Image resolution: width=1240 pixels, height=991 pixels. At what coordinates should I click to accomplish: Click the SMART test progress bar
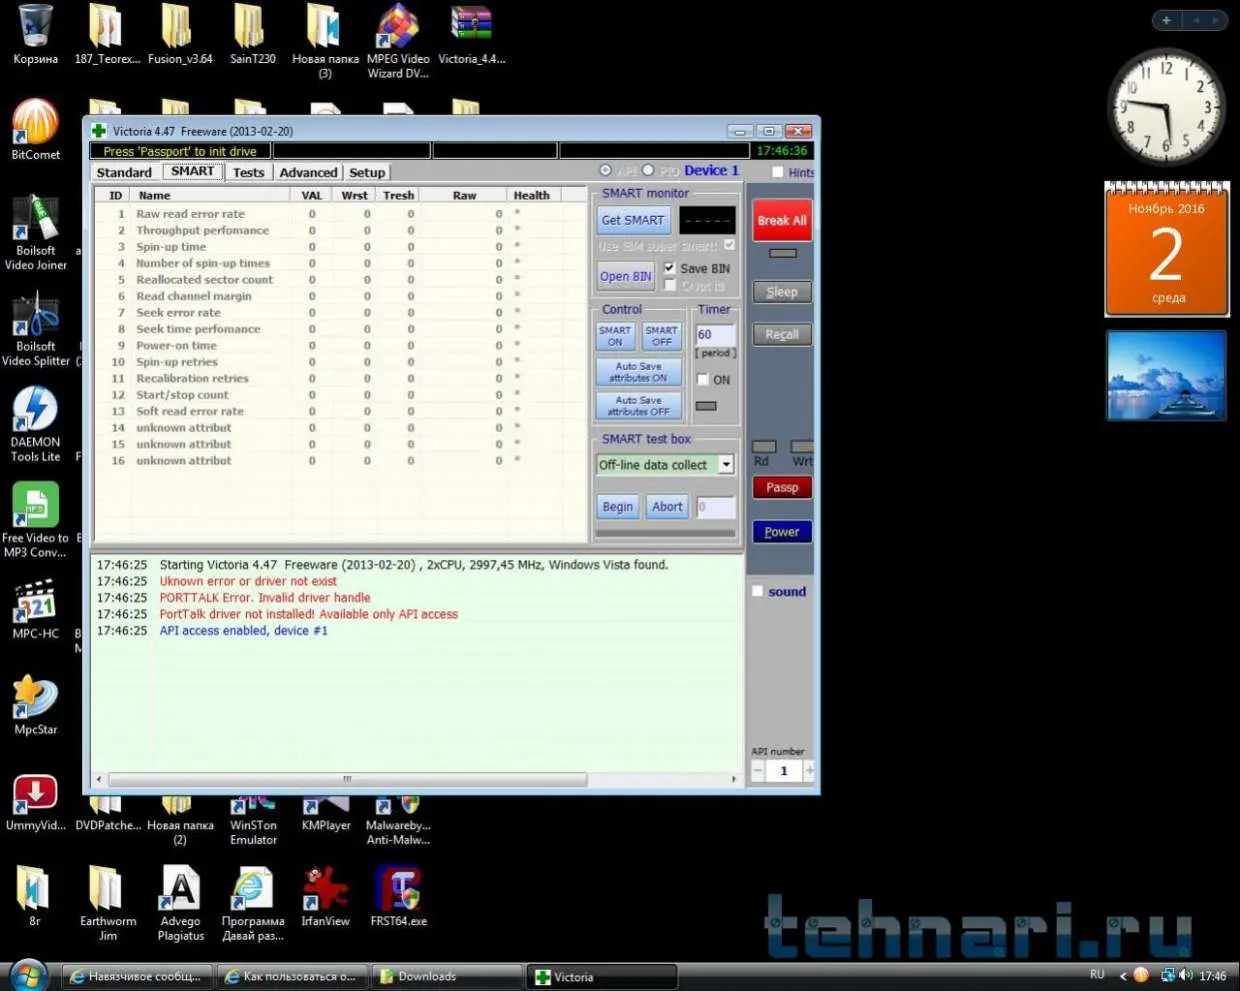pyautogui.click(x=665, y=533)
